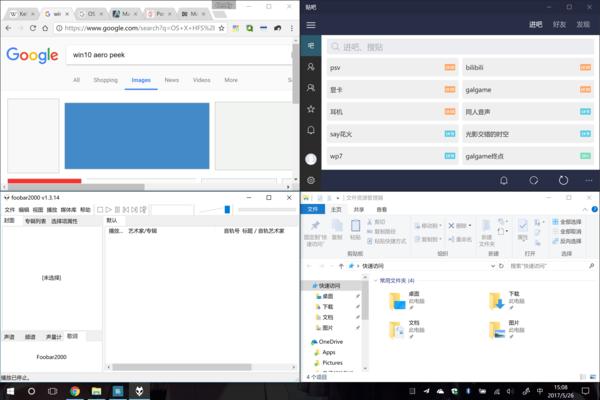Go up one level in File Explorer
Viewport: 600px width, 400px height.
[341, 266]
